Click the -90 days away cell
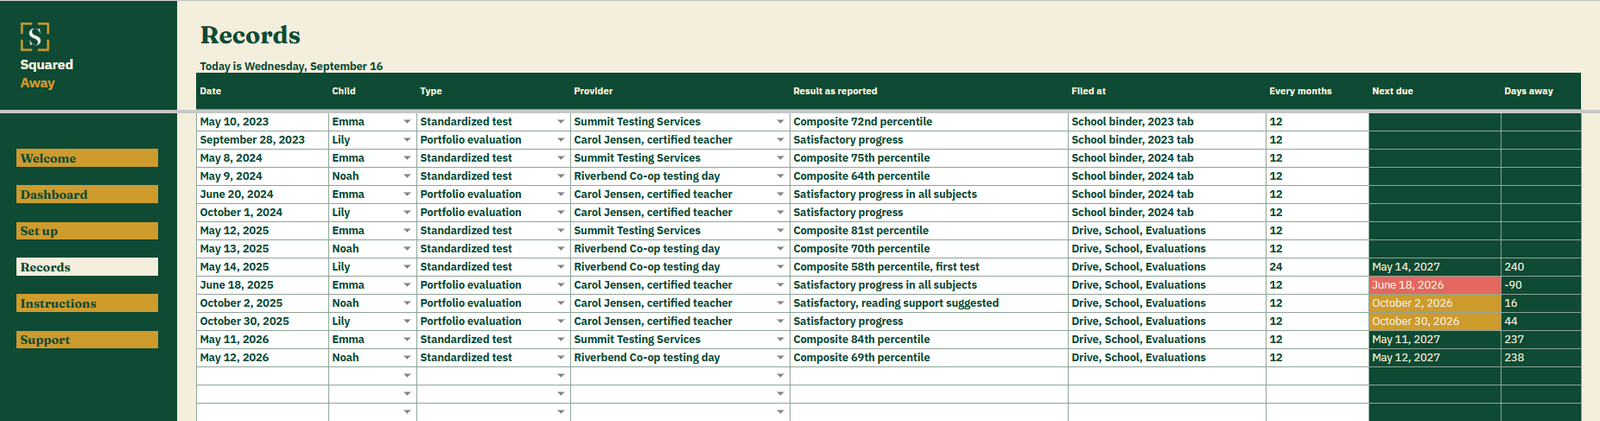This screenshot has width=1600, height=421. tap(1540, 285)
